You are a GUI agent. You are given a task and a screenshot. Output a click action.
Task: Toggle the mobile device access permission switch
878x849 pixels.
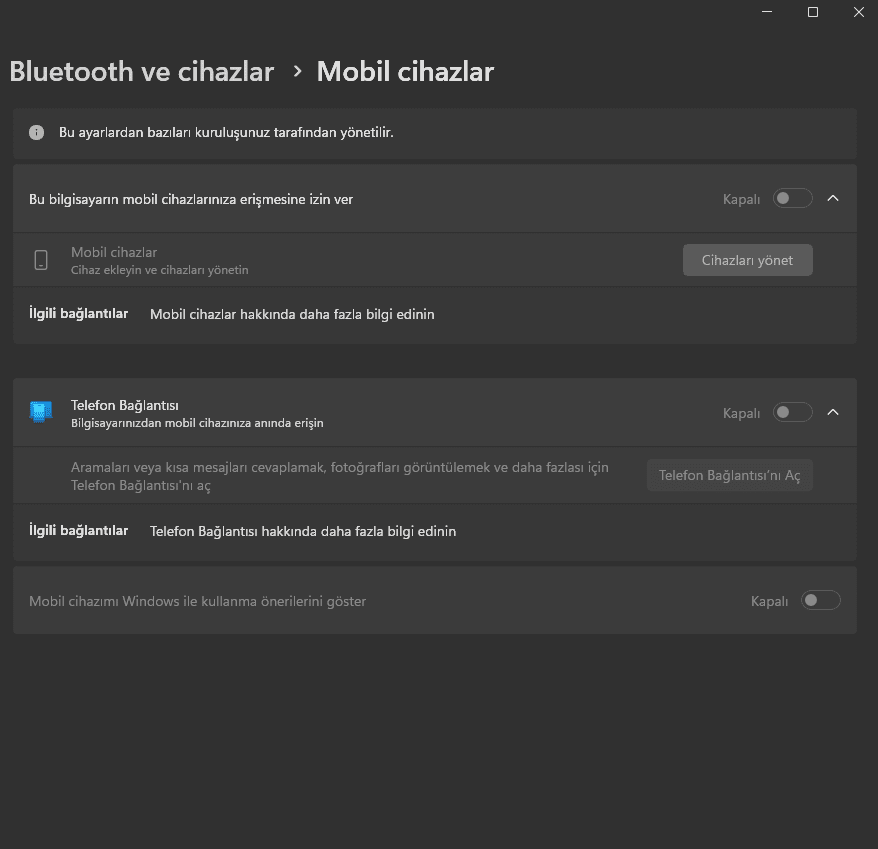tap(792, 198)
